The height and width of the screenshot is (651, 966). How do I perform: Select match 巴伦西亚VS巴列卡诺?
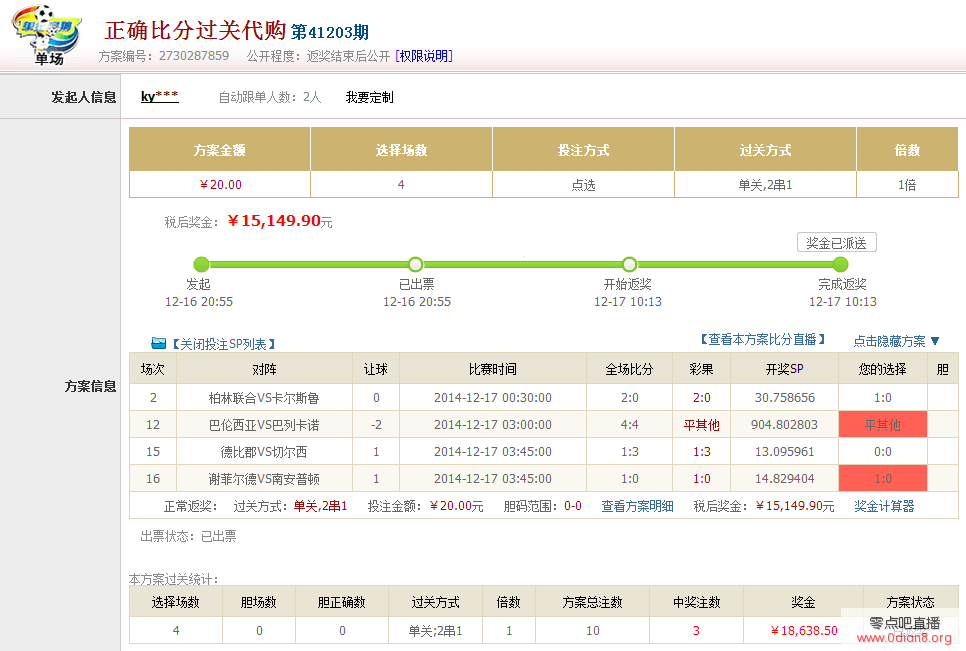(x=264, y=425)
